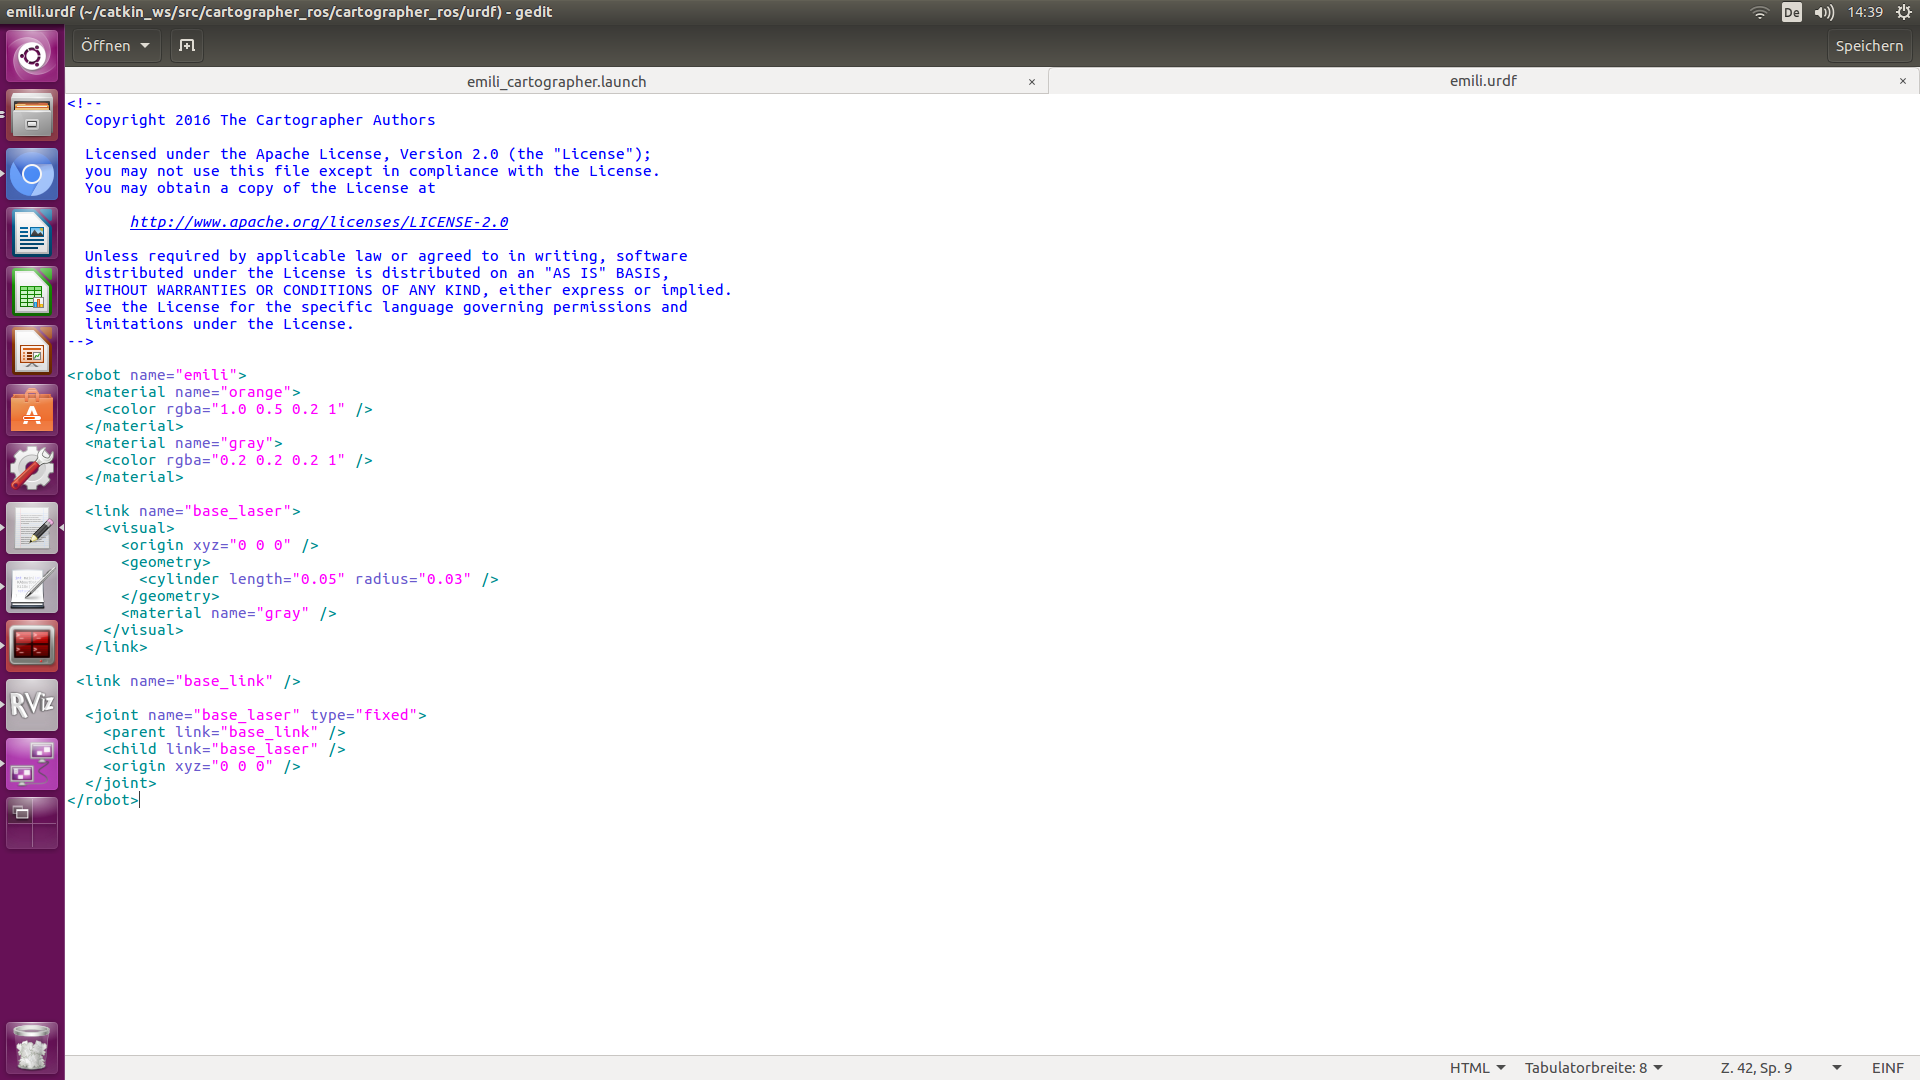Open the Apache license URL link

(x=318, y=222)
